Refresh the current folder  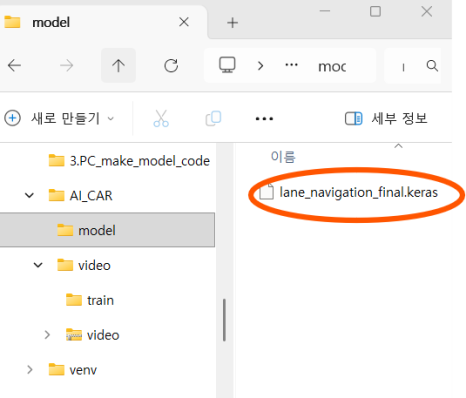(171, 65)
